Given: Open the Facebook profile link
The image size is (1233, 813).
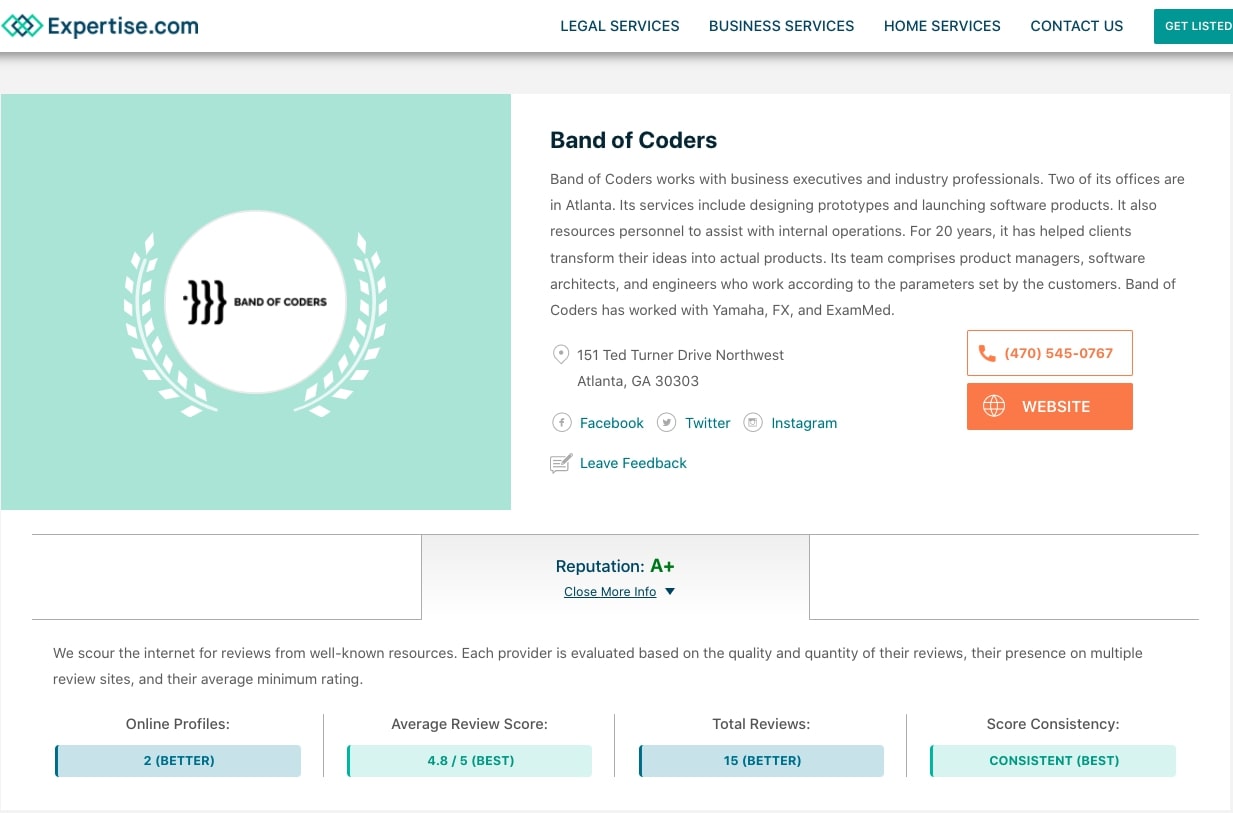Looking at the screenshot, I should click(611, 423).
